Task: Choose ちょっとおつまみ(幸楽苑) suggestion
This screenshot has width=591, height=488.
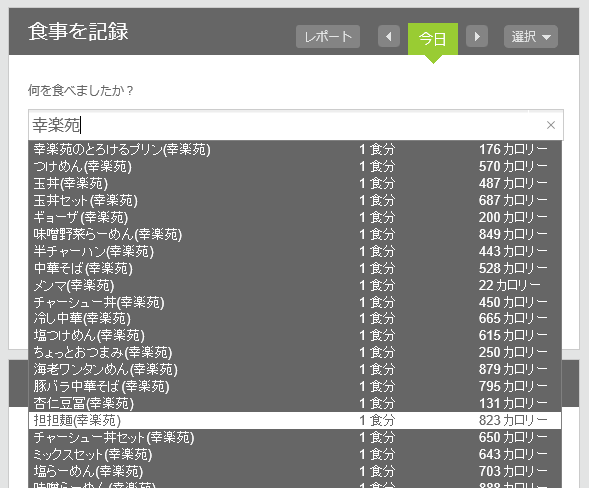Action: (x=295, y=352)
